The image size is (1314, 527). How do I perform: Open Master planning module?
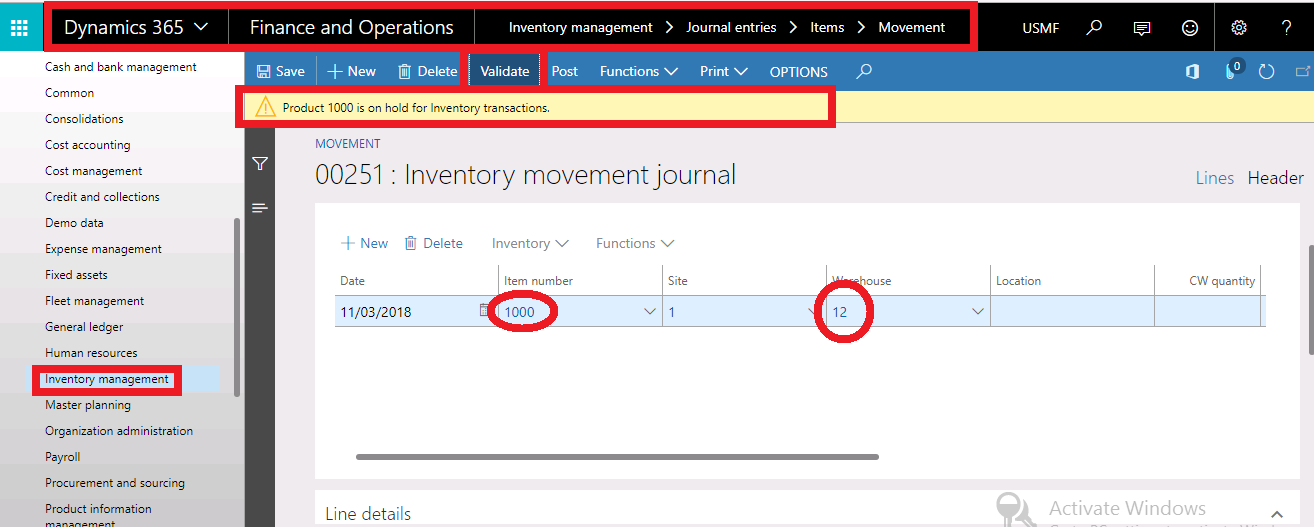(x=88, y=405)
